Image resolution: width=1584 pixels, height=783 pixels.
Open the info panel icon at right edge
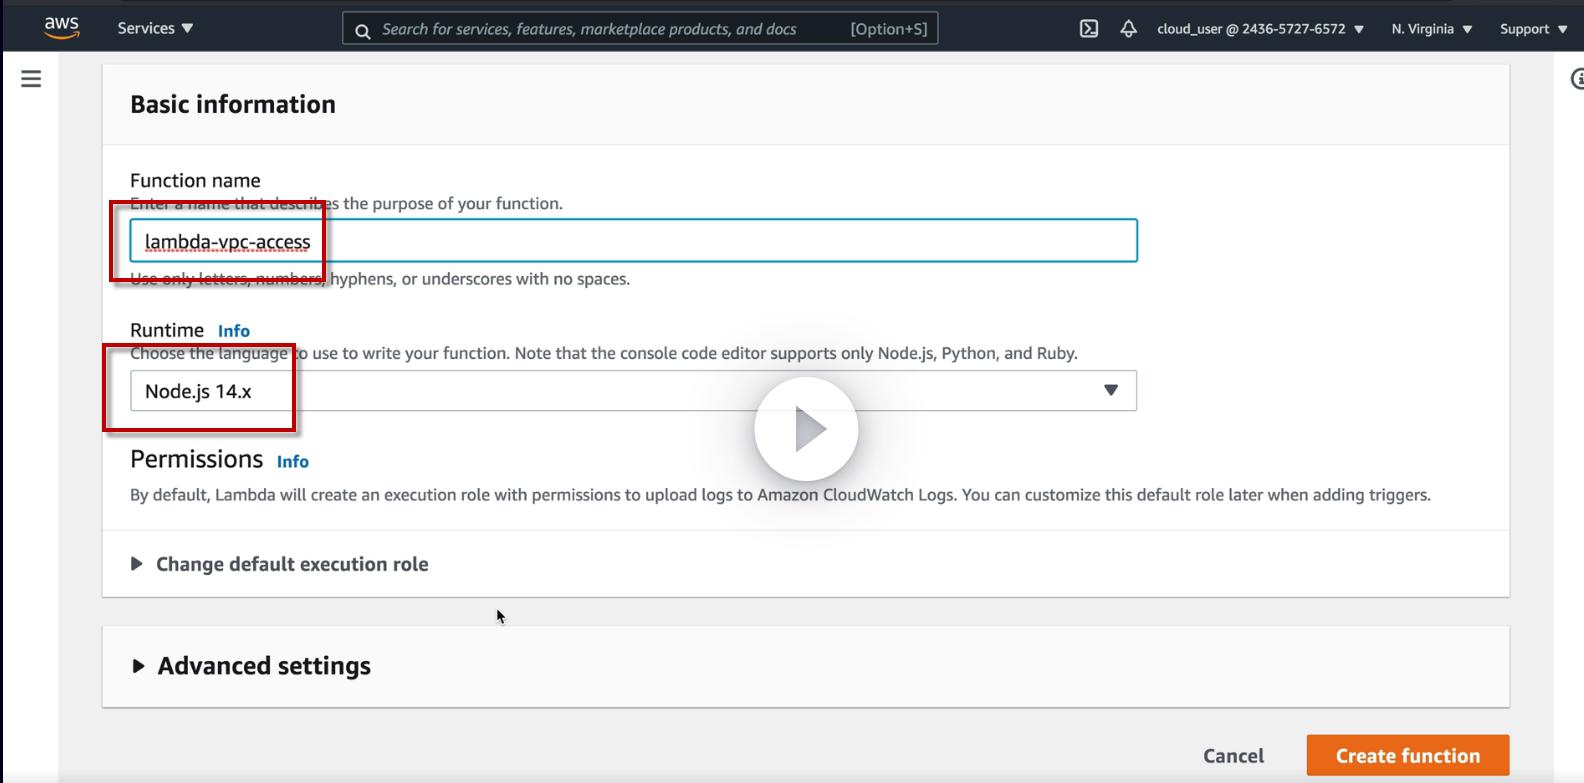(x=1577, y=78)
